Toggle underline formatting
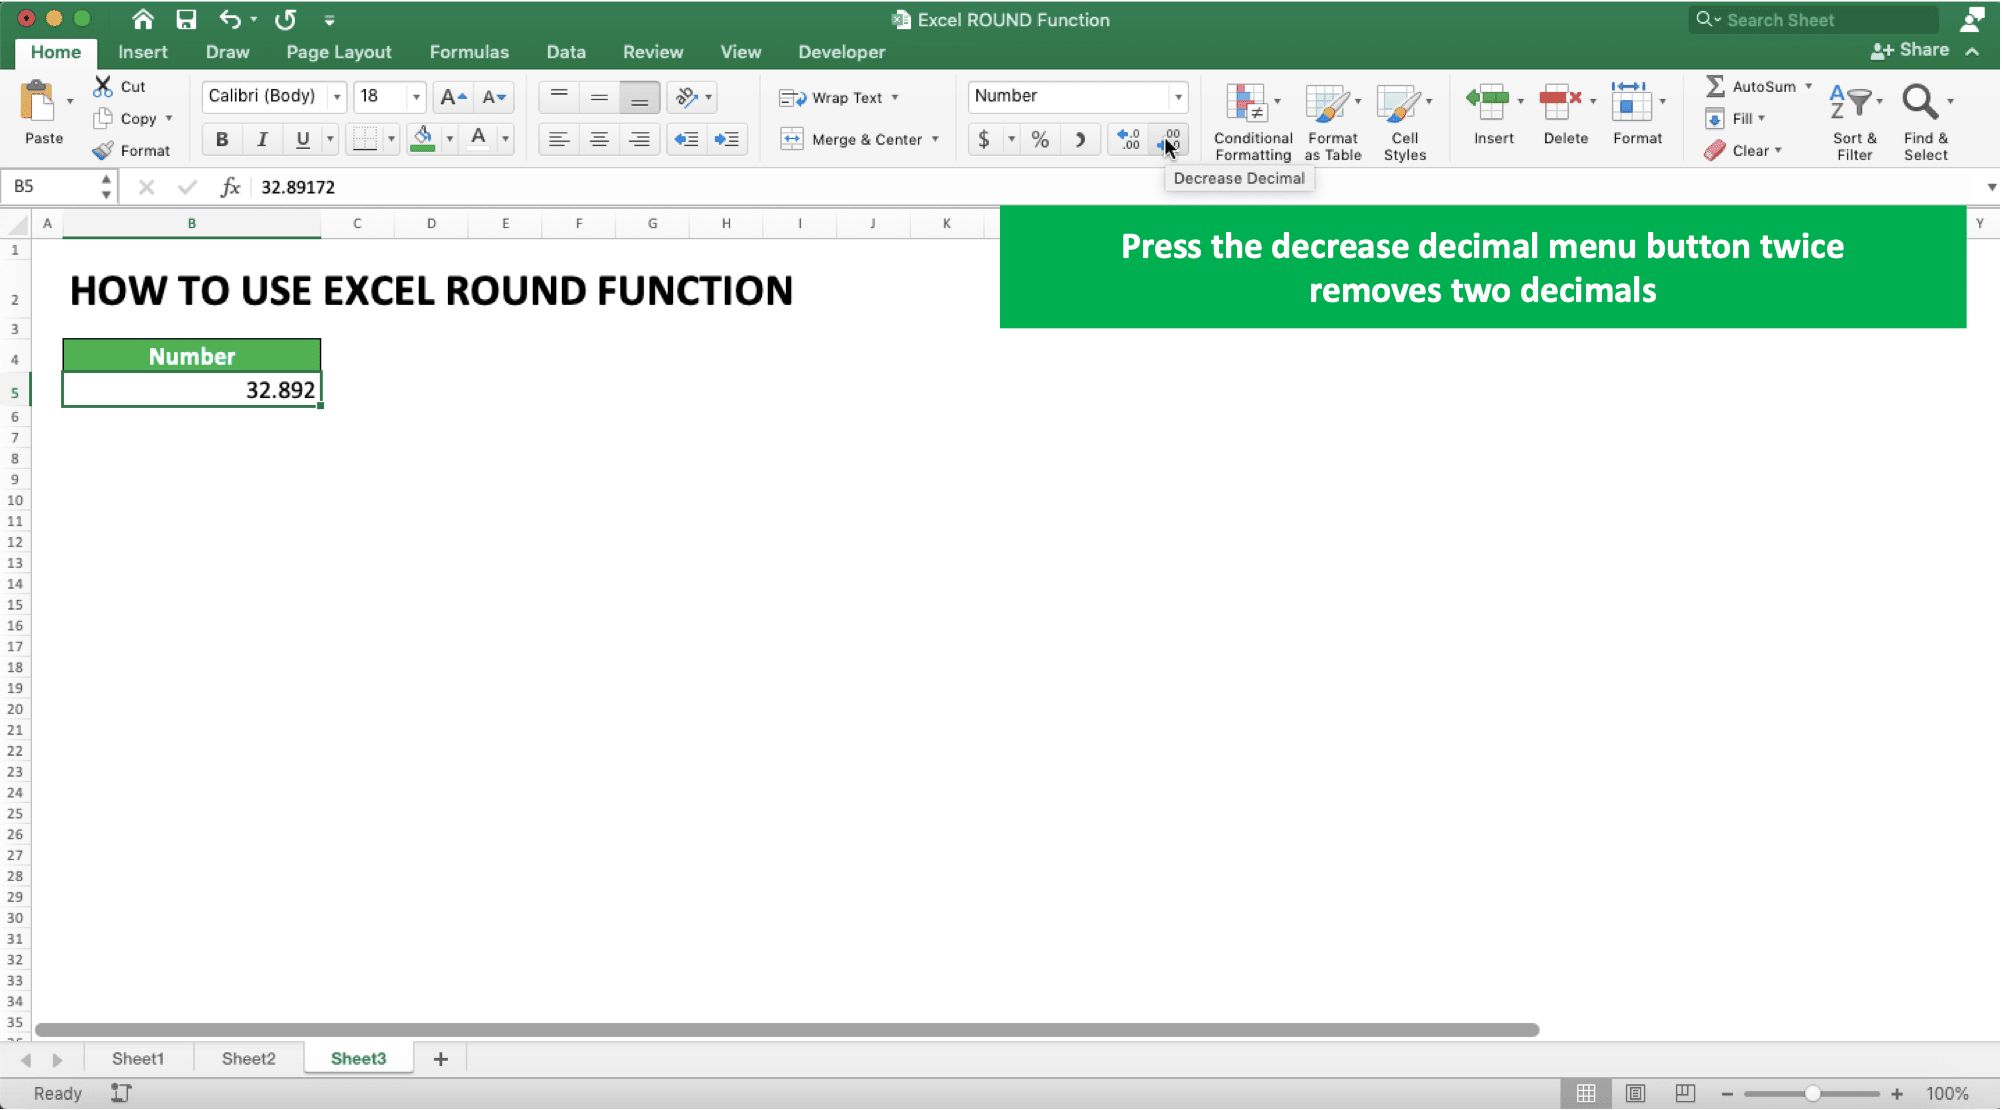This screenshot has width=2002, height=1110. tap(301, 139)
